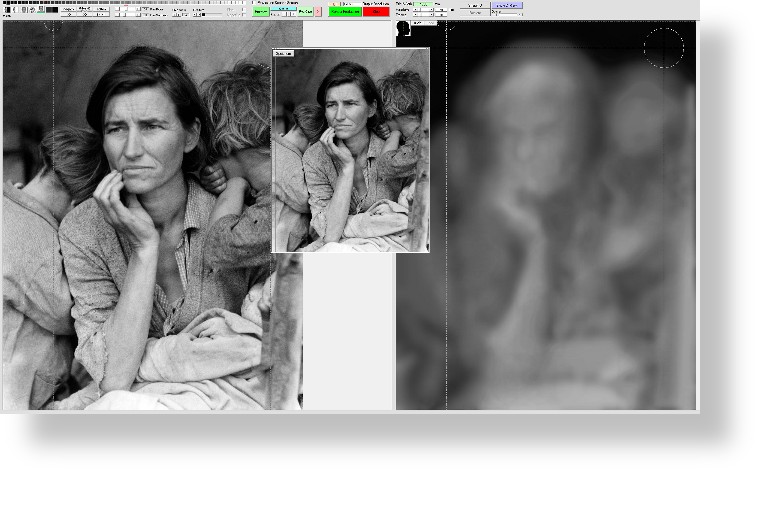Image resolution: width=781 pixels, height=517 pixels.
Task: Click the small green button left of the cyan field
Action: (x=261, y=12)
